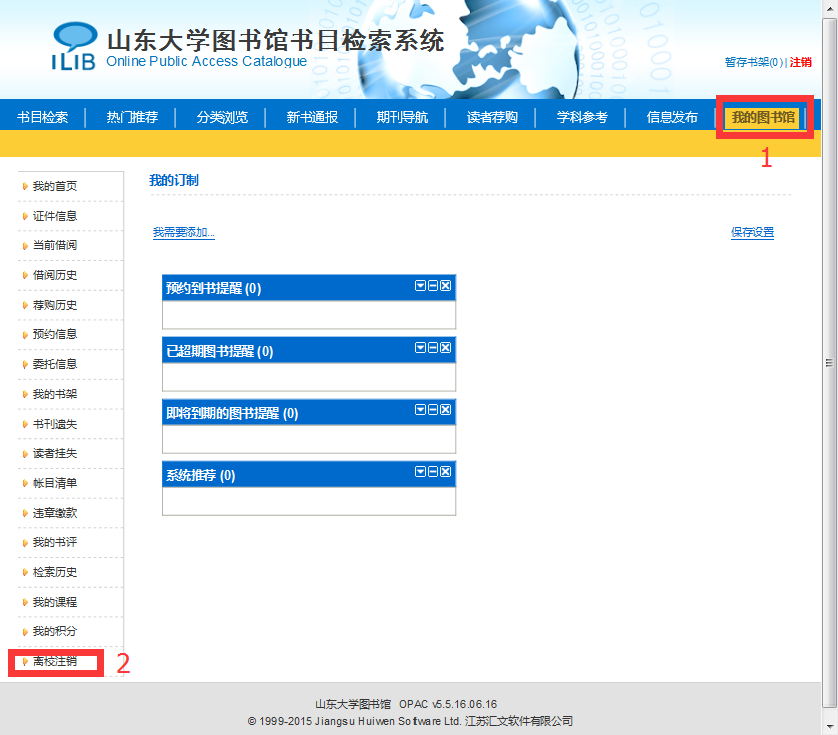This screenshot has height=735, width=838.
Task: Select 当前借阅 in the left sidebar
Action: point(54,245)
